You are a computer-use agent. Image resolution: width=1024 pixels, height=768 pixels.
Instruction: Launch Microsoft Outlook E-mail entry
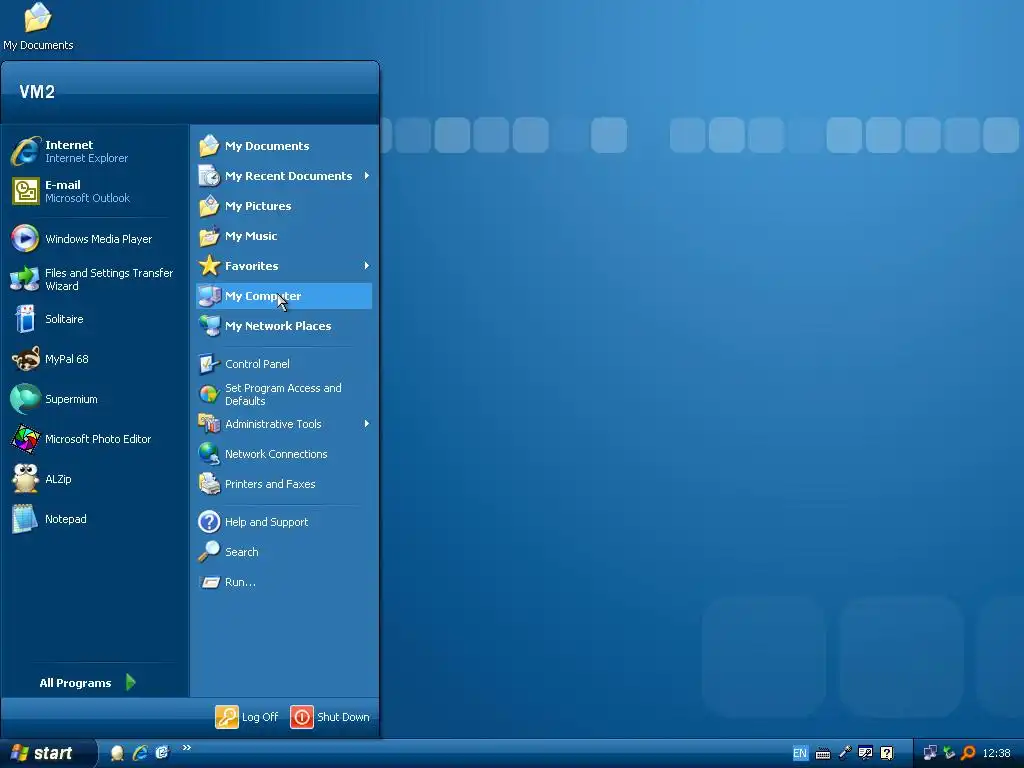tap(91, 191)
